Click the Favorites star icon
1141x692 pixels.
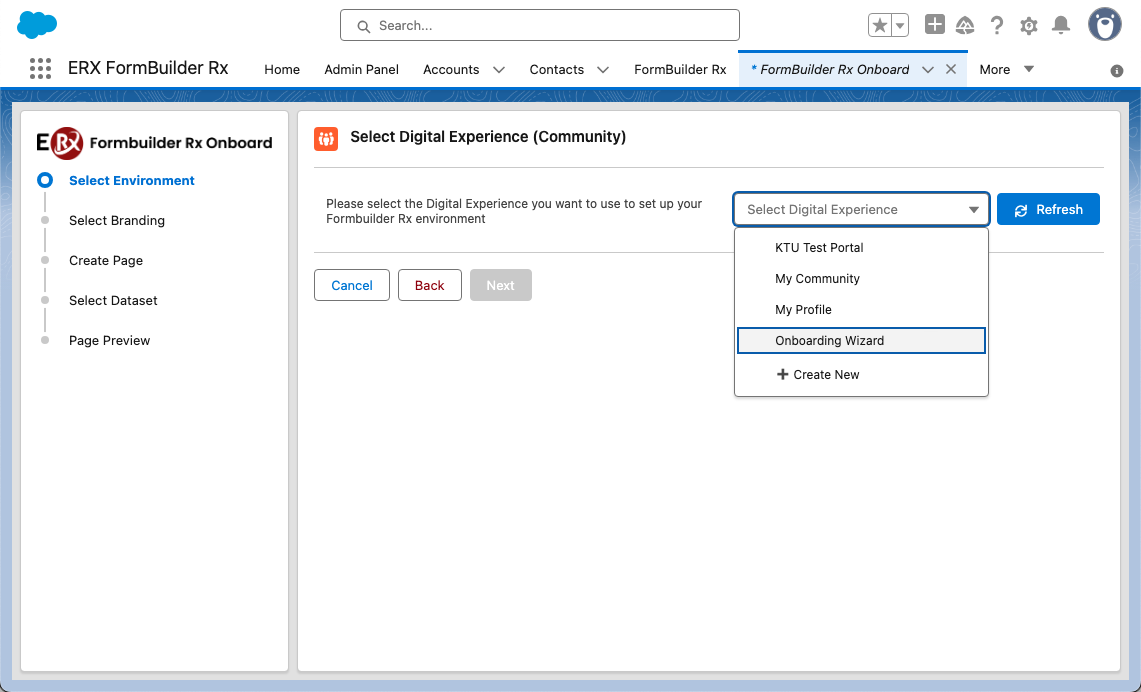pos(879,26)
